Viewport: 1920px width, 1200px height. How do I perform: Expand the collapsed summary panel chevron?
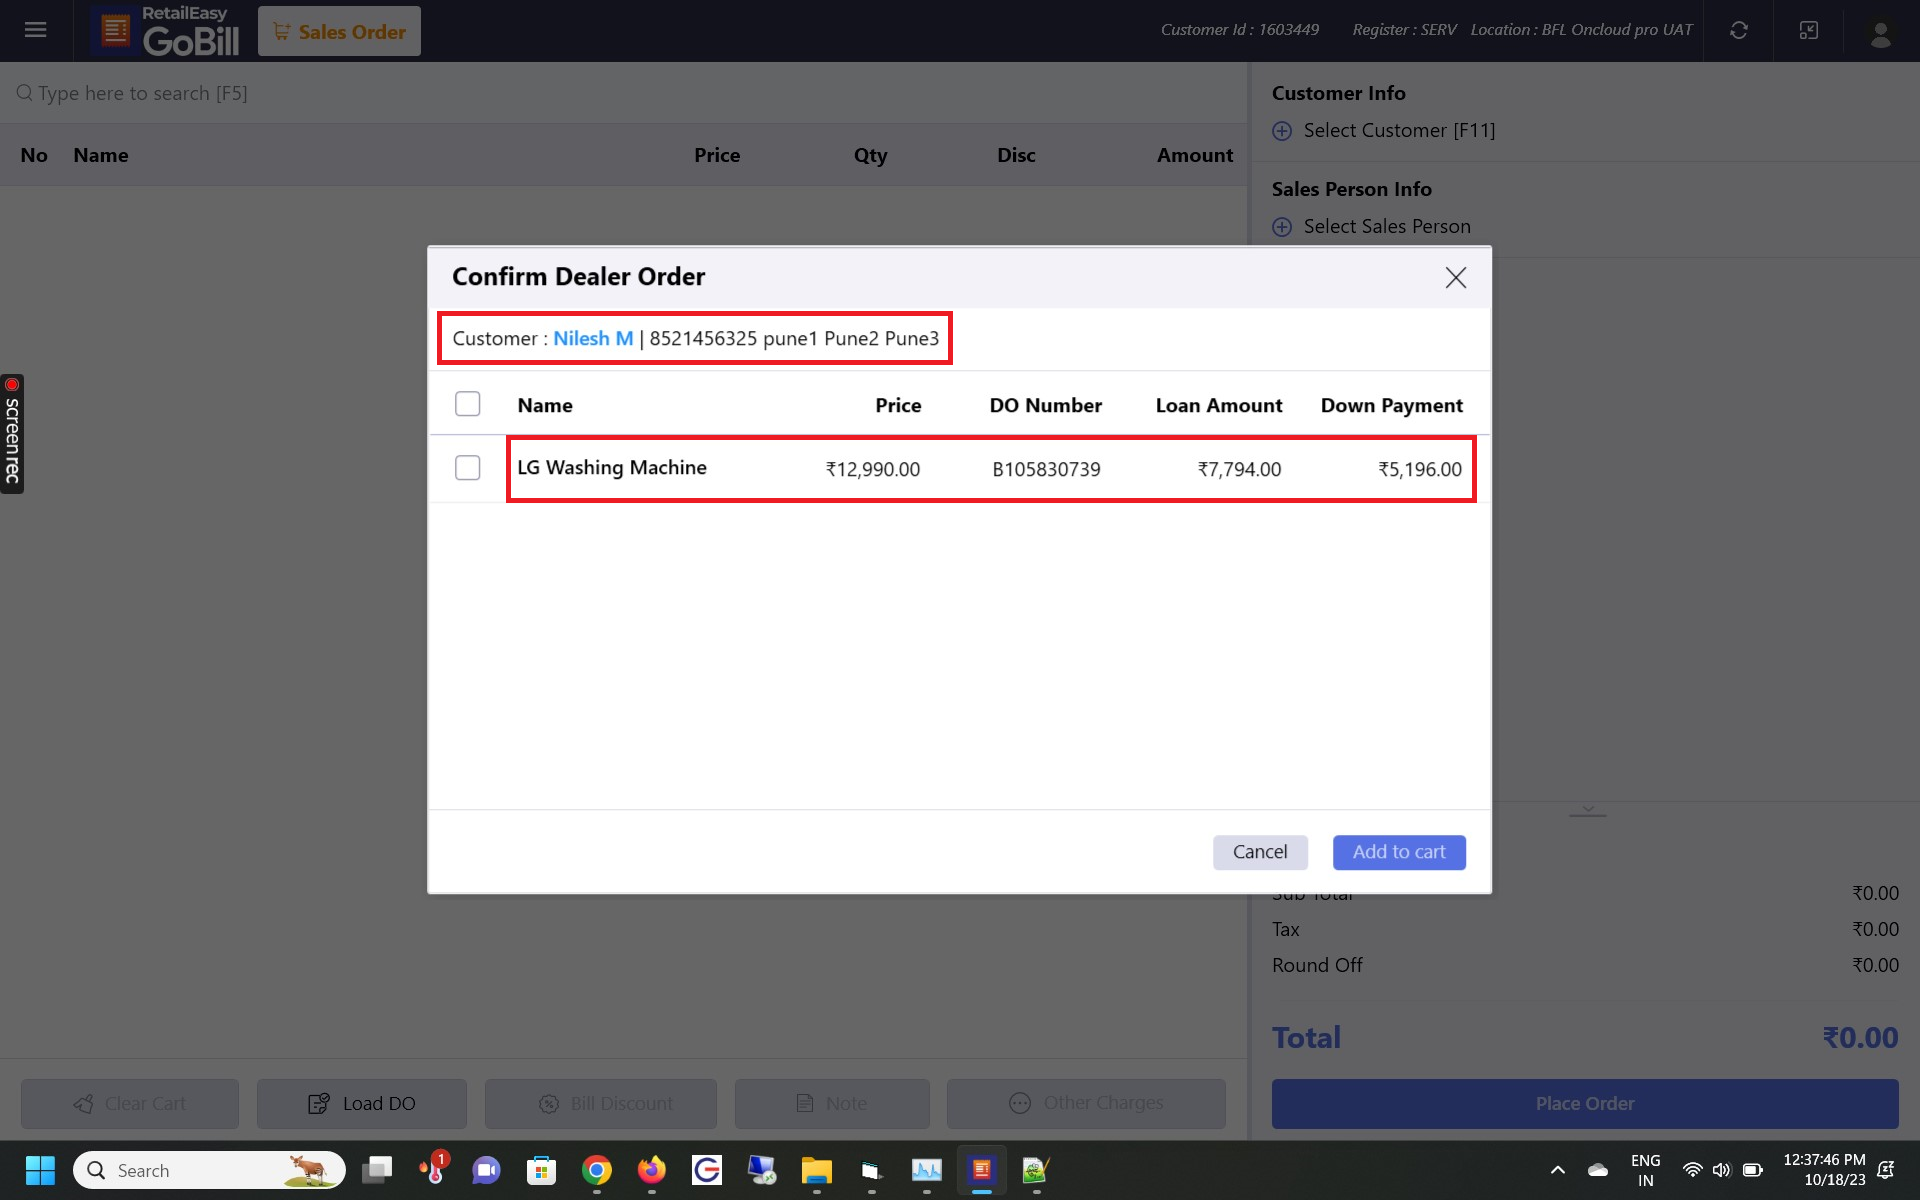pos(1587,810)
